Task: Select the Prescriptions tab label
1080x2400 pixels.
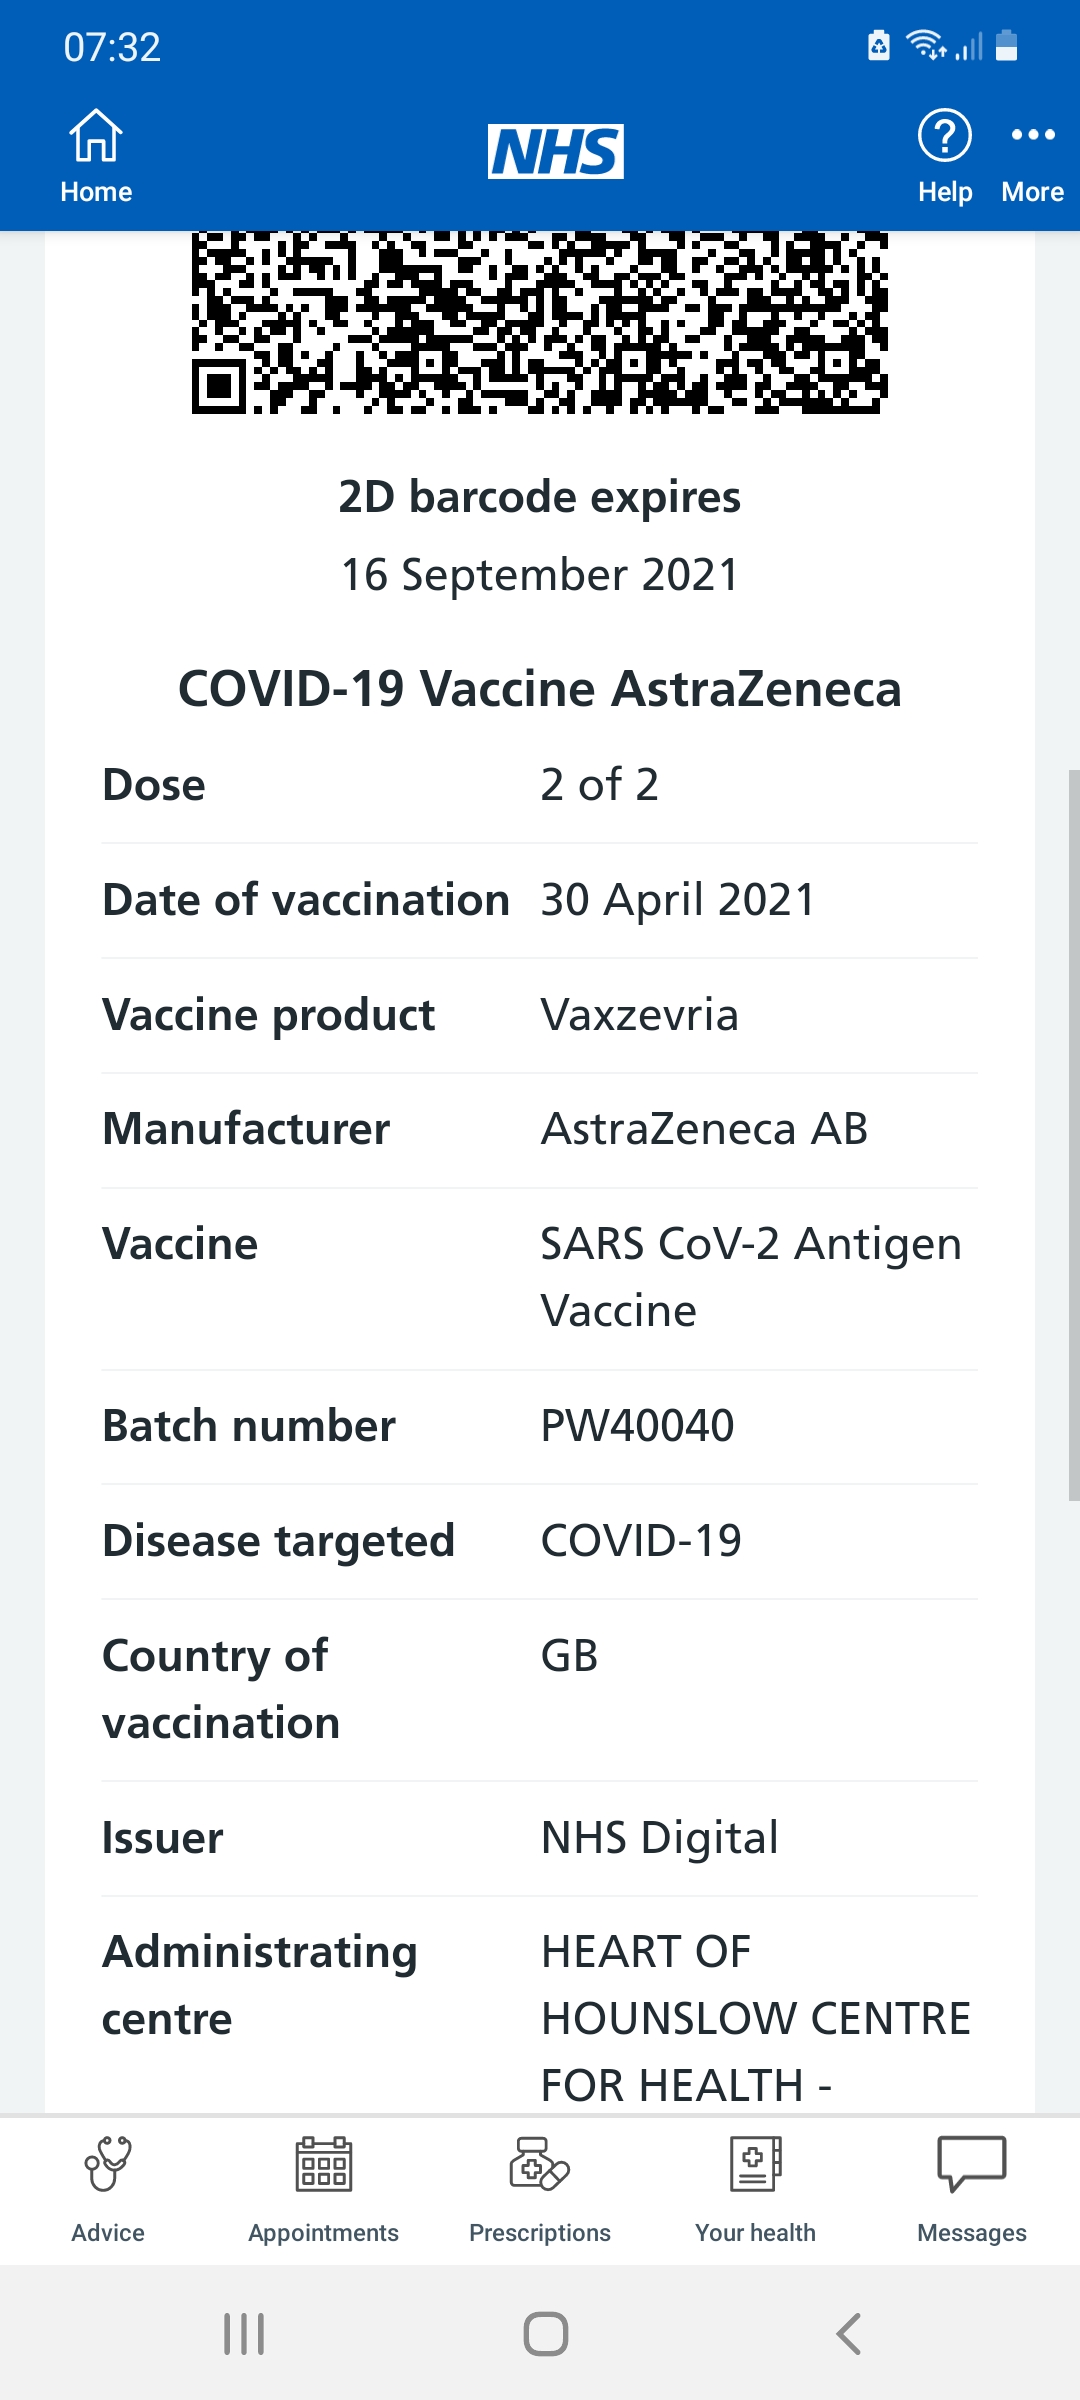Action: (x=539, y=2233)
